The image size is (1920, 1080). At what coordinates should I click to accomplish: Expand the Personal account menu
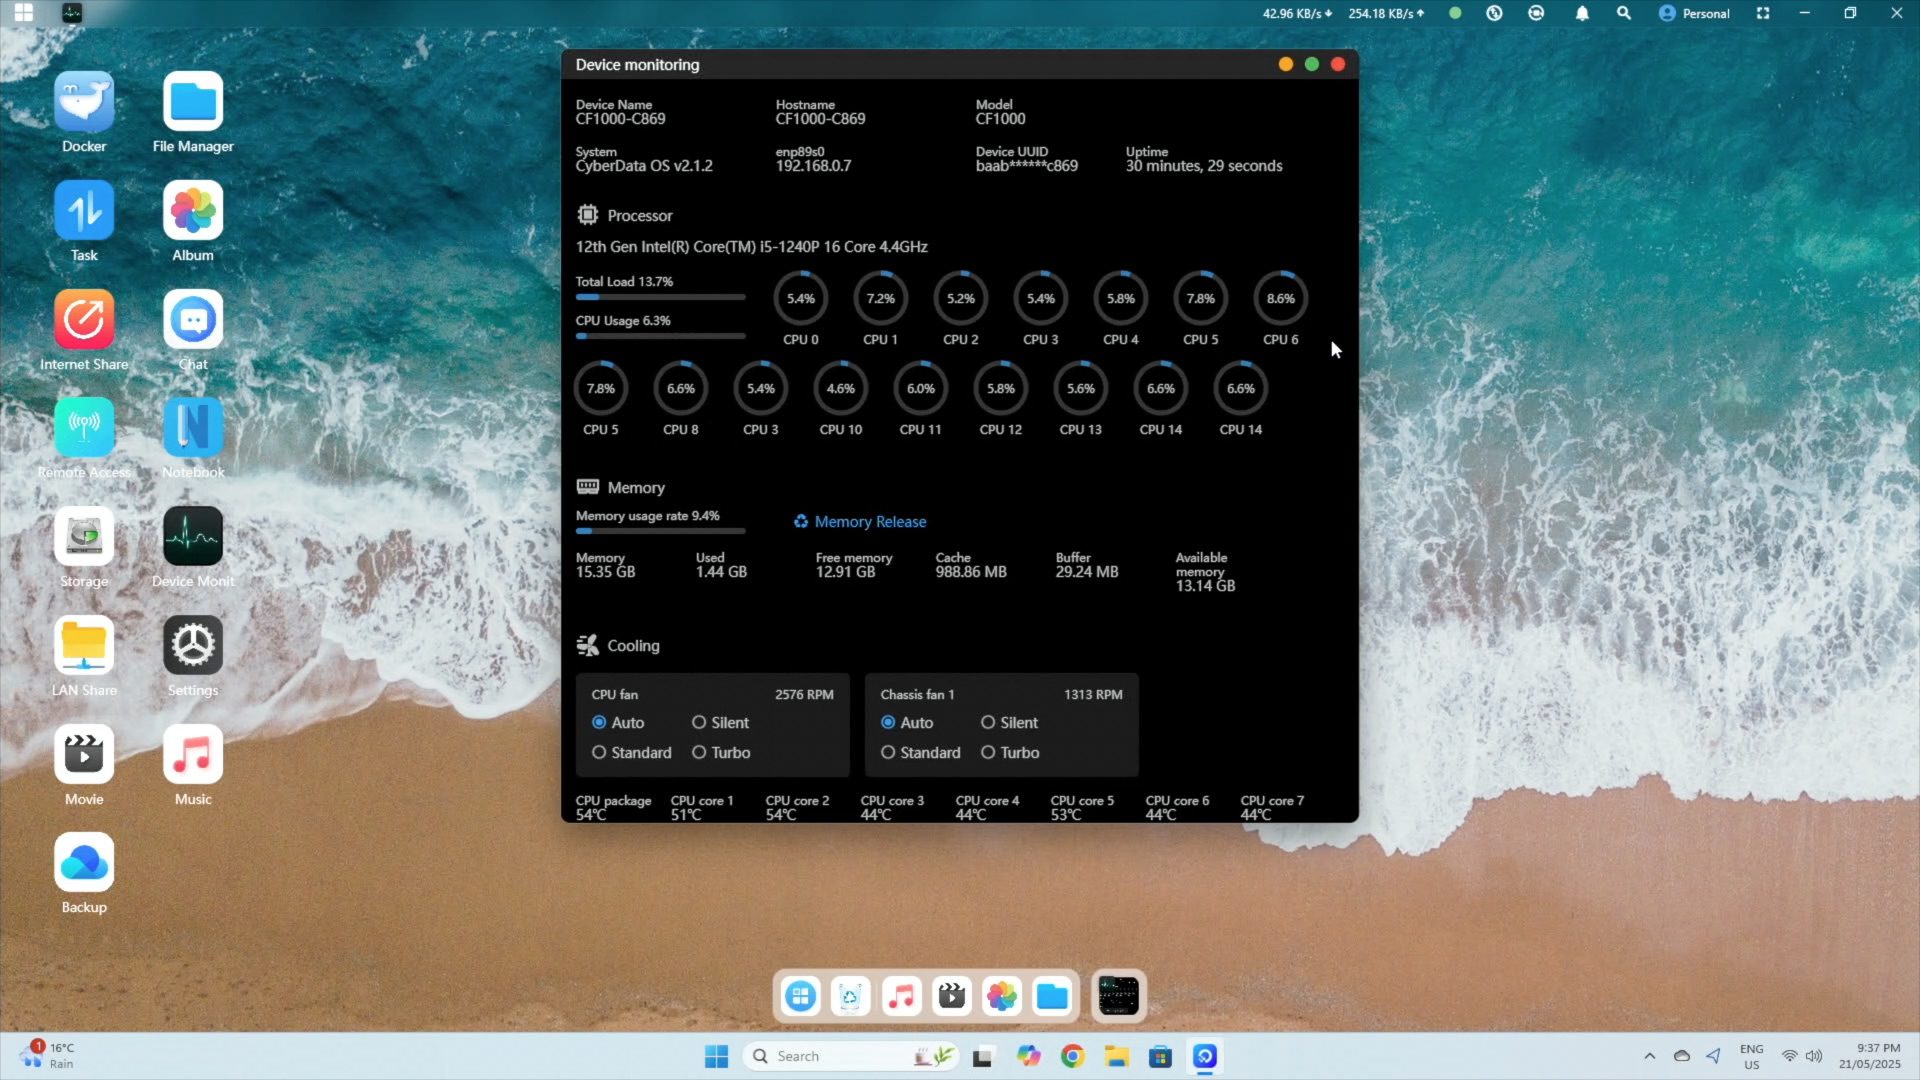point(1694,14)
